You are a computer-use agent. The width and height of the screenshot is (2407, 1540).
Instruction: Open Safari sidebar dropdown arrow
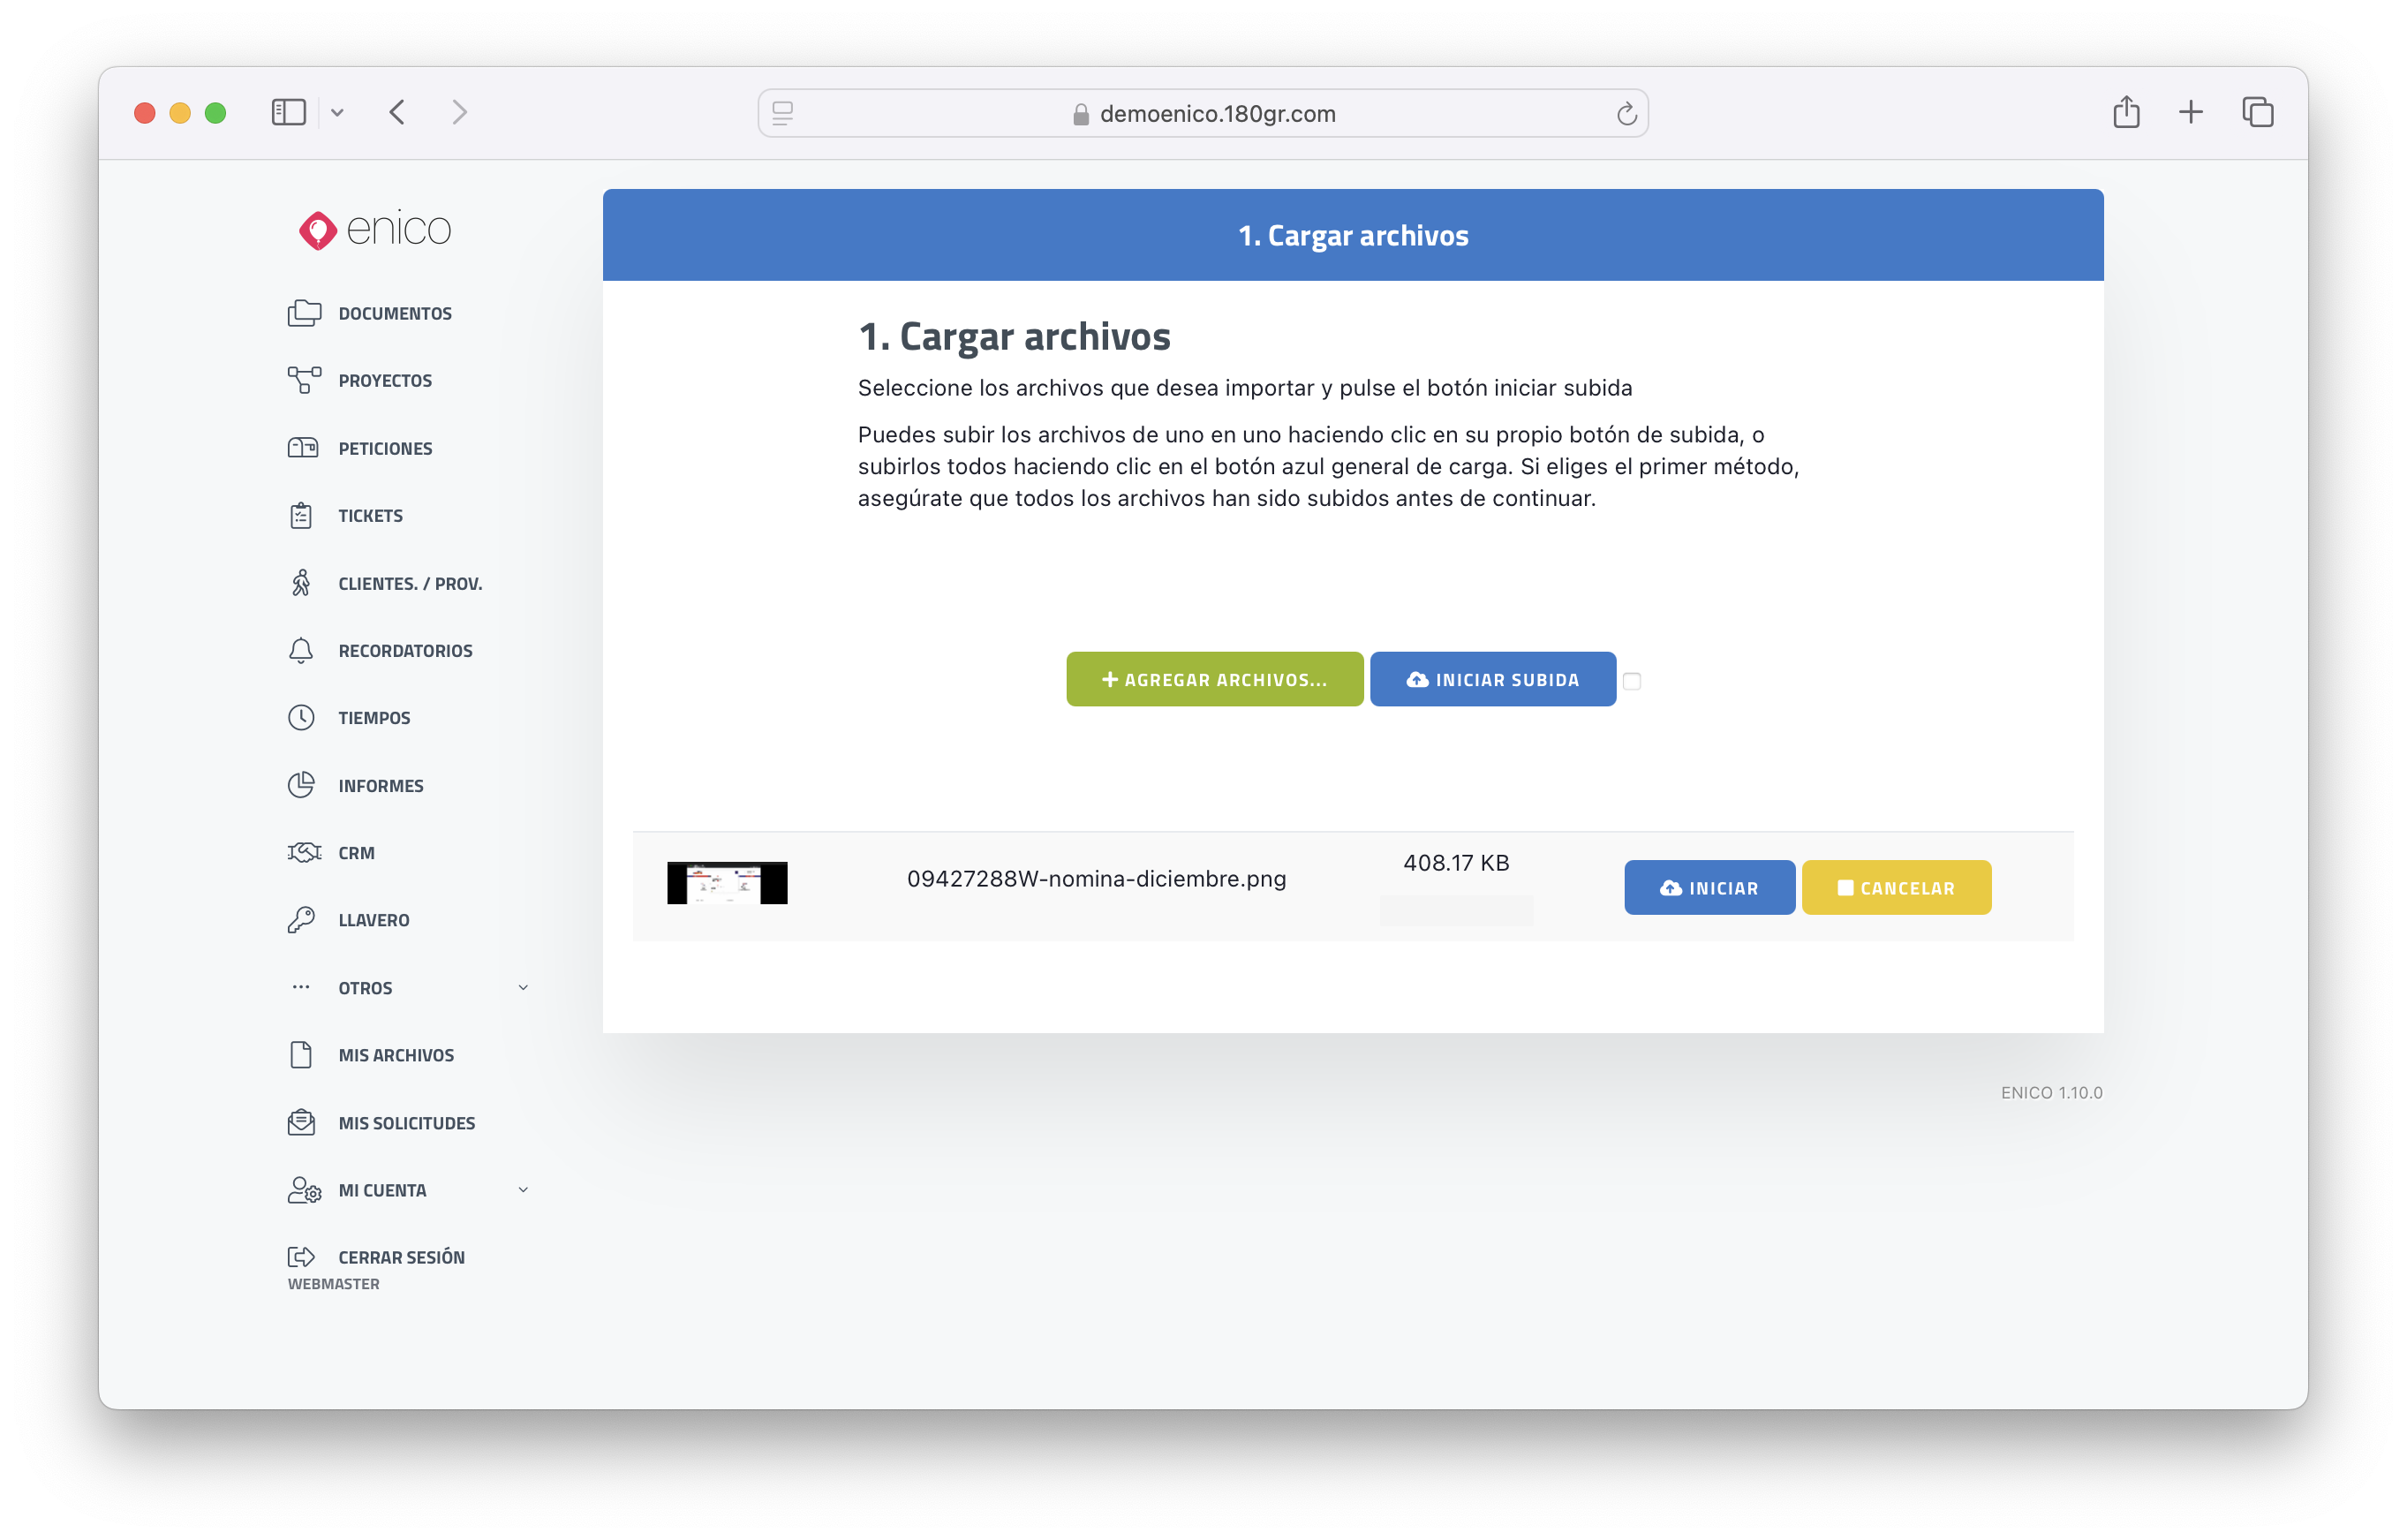pyautogui.click(x=337, y=113)
